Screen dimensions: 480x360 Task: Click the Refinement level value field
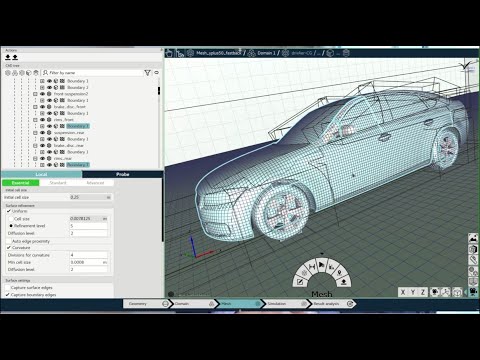coord(89,226)
